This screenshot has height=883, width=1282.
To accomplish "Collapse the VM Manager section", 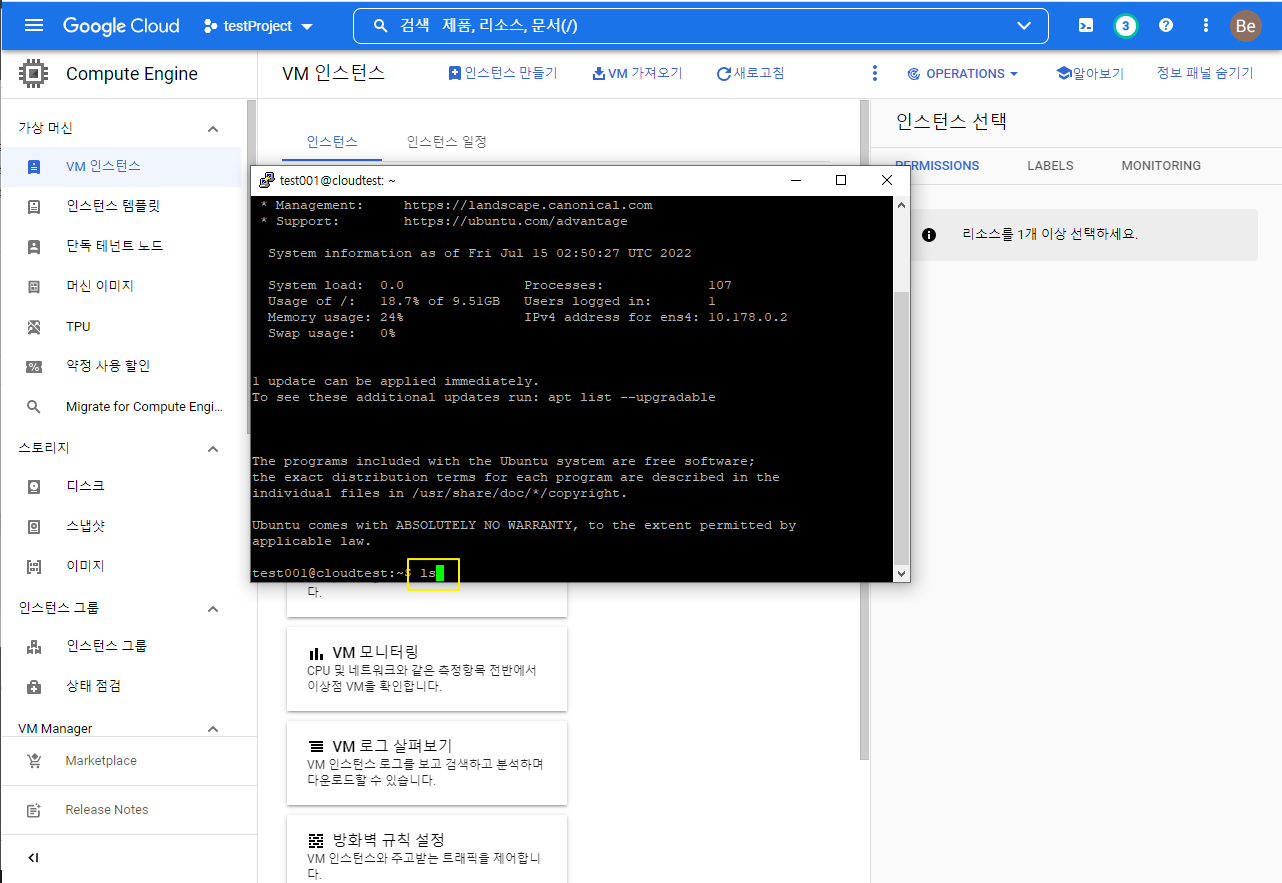I will coord(212,729).
